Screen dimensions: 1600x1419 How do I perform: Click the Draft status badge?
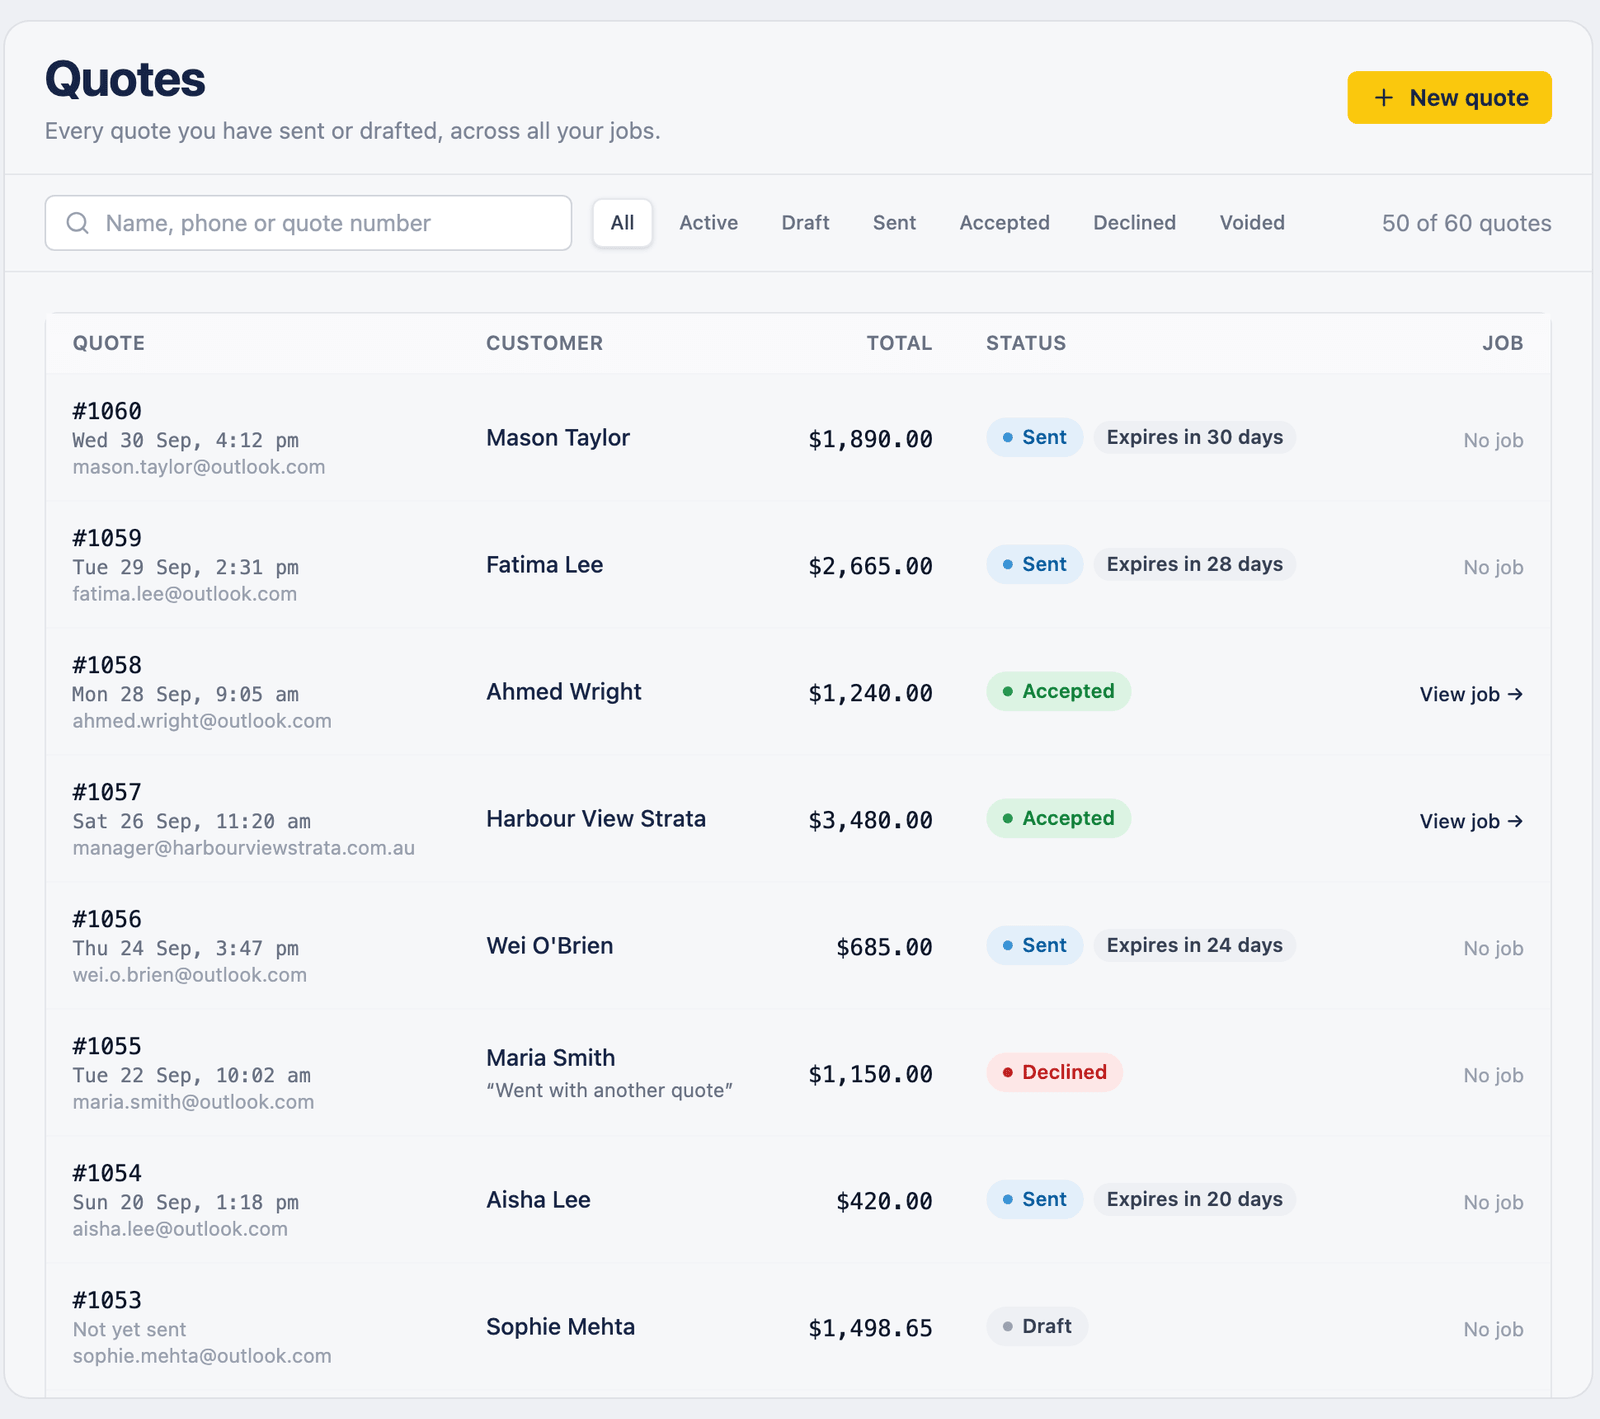(1037, 1326)
